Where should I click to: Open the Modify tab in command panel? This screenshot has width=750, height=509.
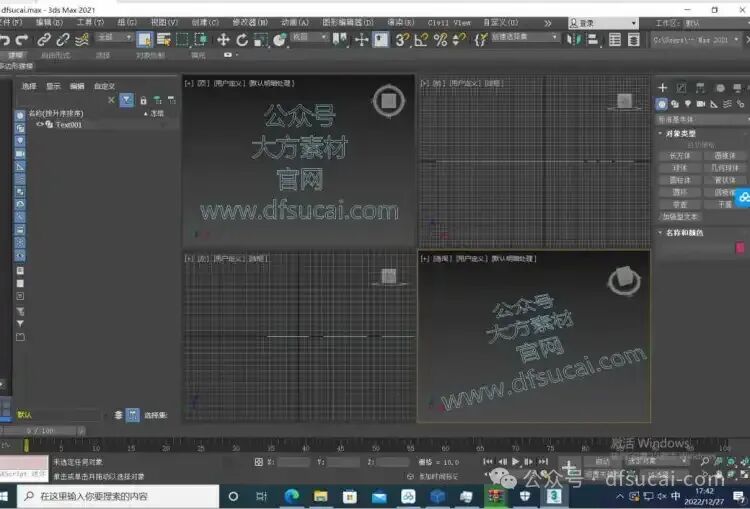[681, 87]
